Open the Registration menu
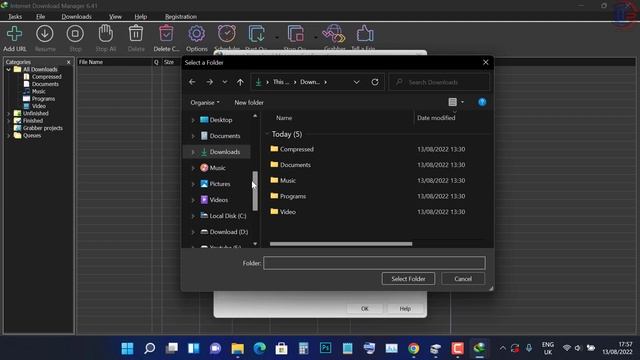Viewport: 640px width, 360px height. tap(181, 17)
